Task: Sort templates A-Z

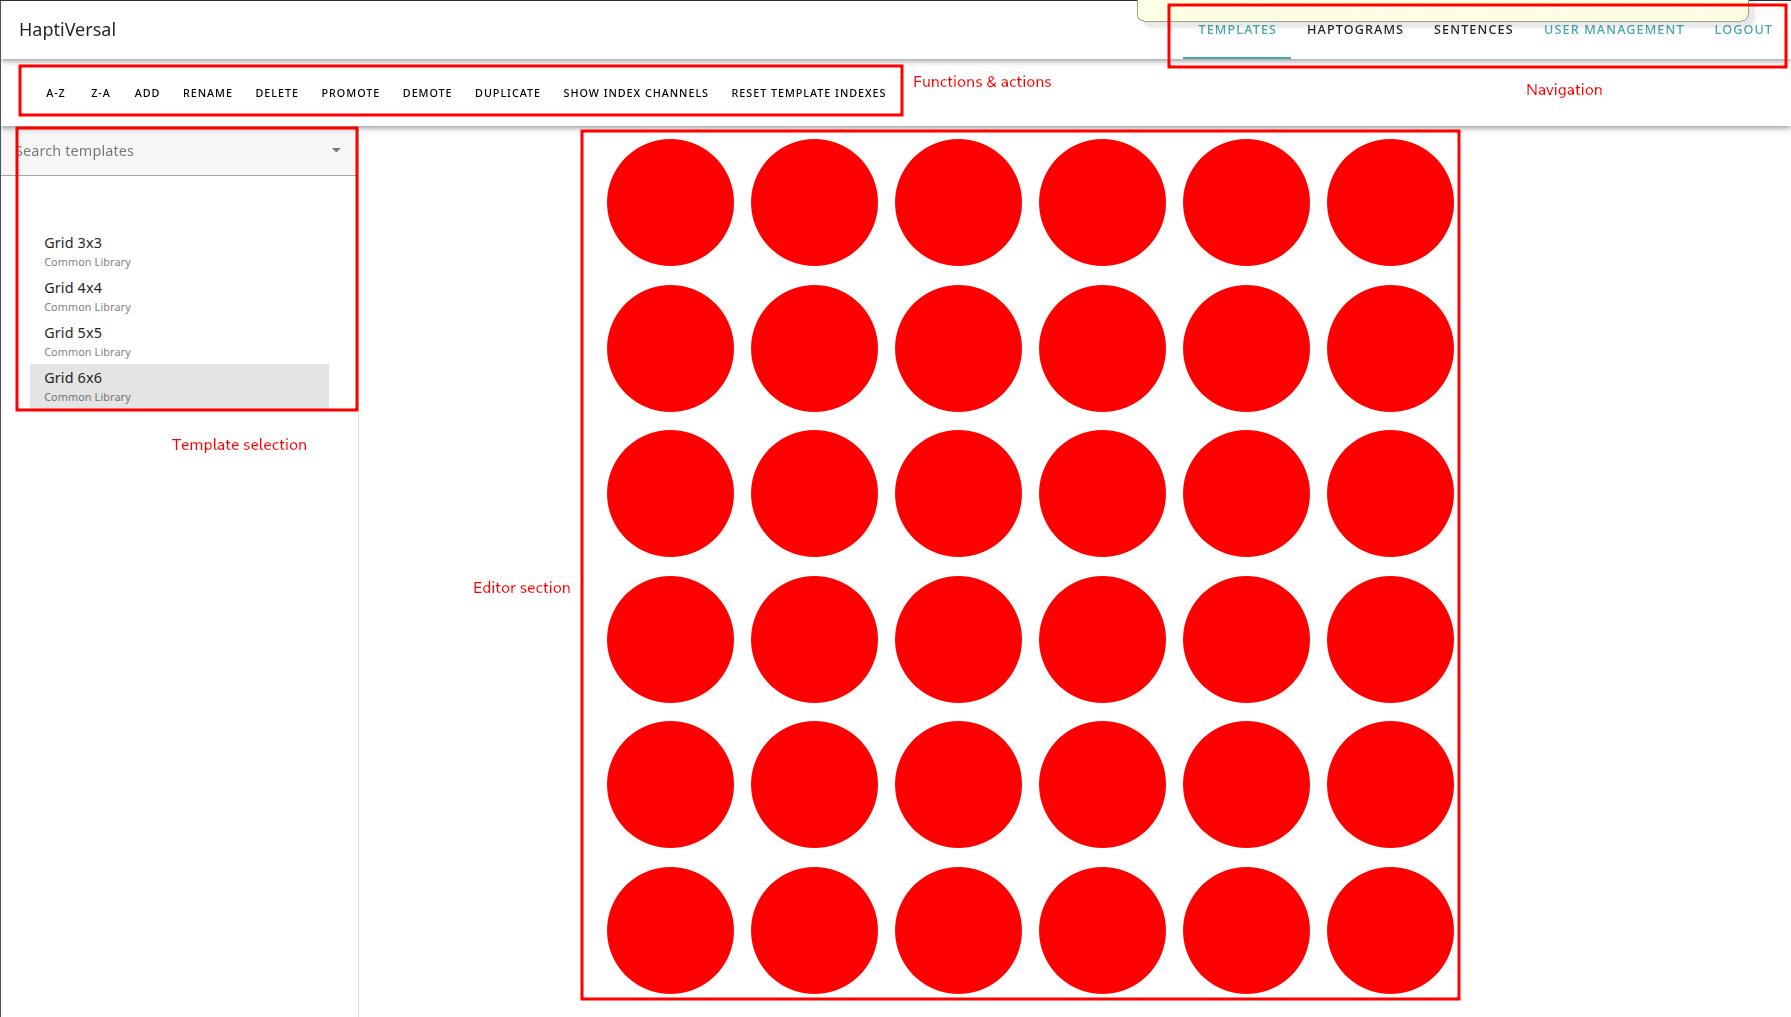Action: click(x=55, y=92)
